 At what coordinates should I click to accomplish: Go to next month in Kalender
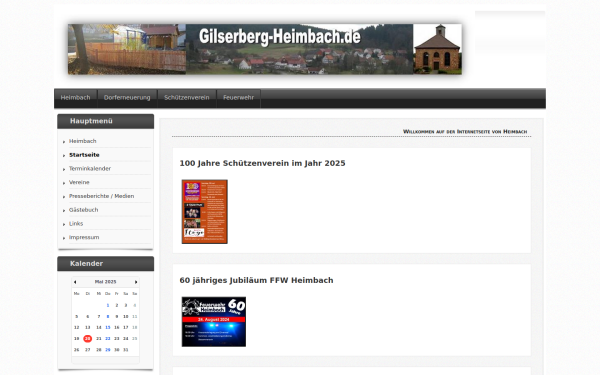pyautogui.click(x=136, y=282)
